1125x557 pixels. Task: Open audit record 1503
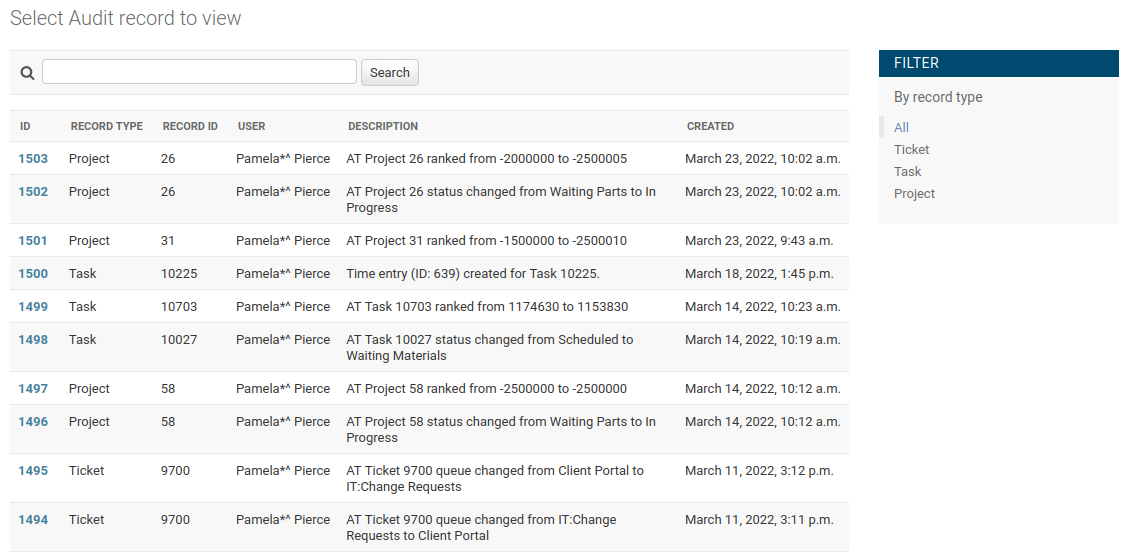[x=33, y=159]
